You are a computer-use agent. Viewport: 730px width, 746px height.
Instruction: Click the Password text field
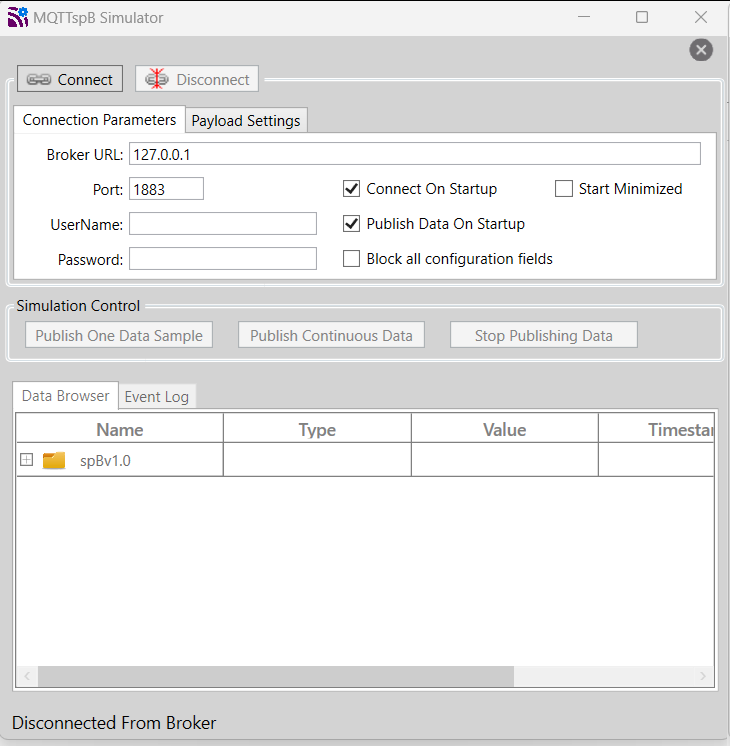pos(222,259)
